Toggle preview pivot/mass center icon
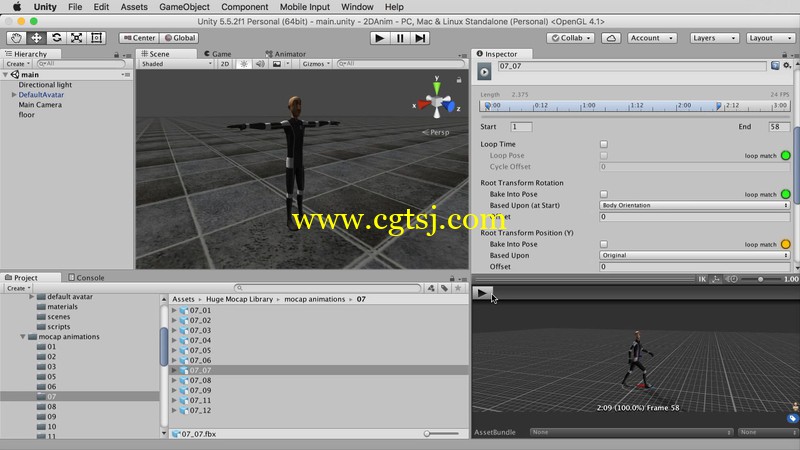Screen dimensions: 800x450 pos(716,279)
